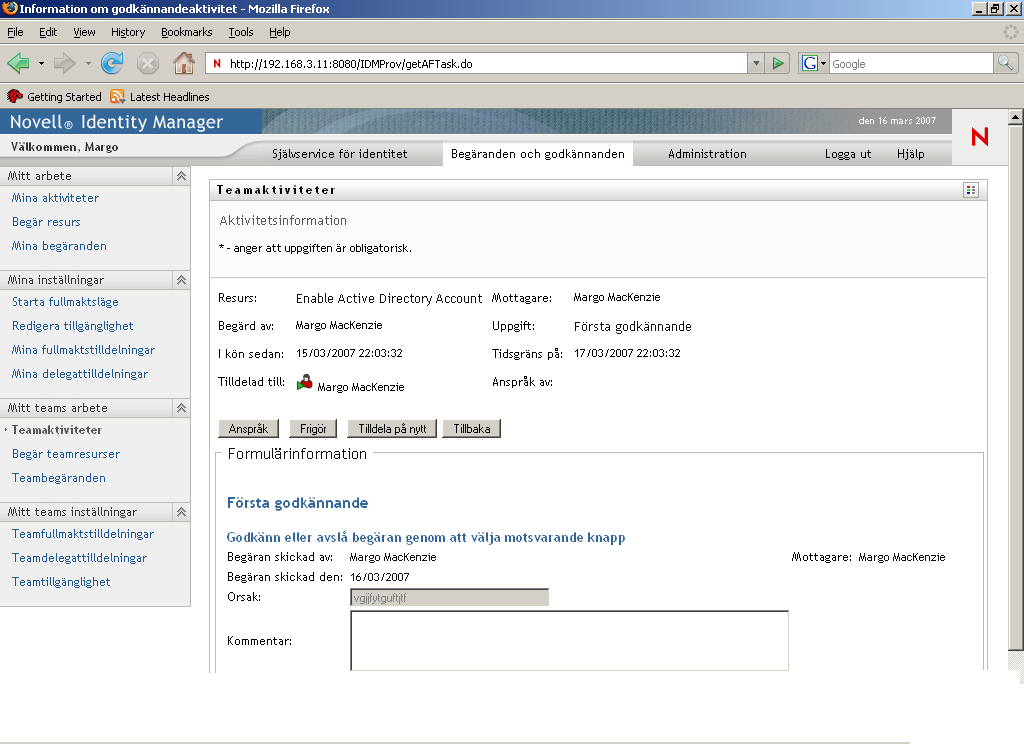Open Teambegäranden link
1024x744 pixels.
pos(59,478)
